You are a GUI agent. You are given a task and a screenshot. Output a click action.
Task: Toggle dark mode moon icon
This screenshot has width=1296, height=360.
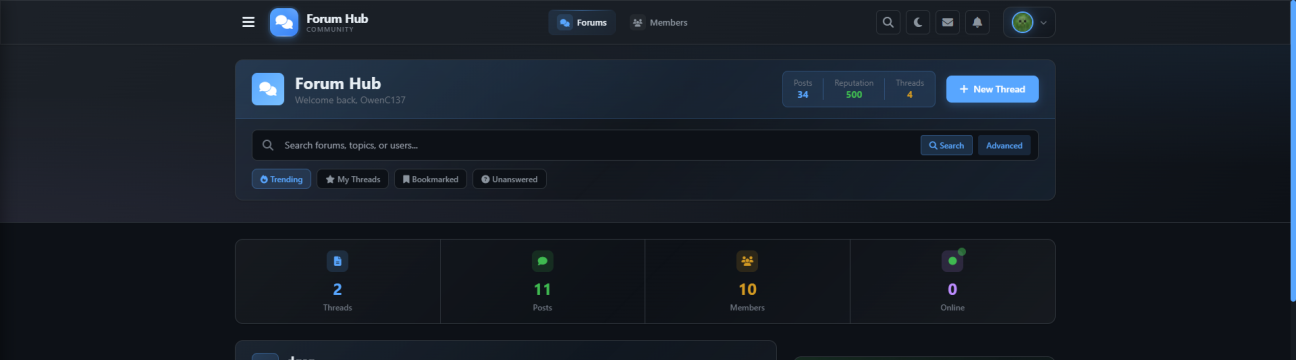(x=918, y=22)
